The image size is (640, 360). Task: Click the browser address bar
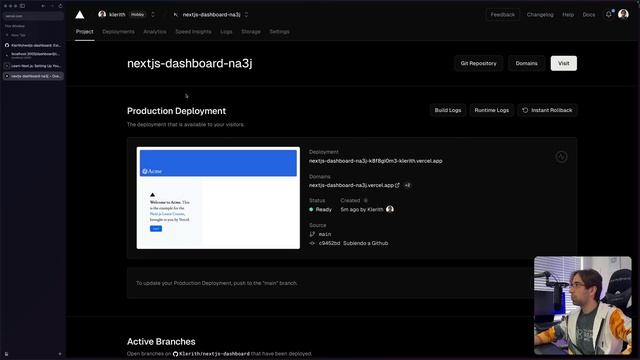coord(33,16)
